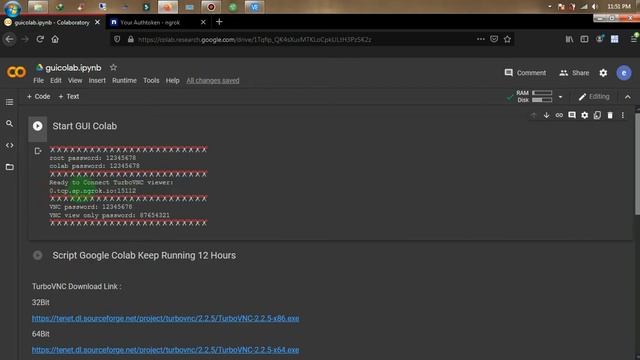640x360 pixels.
Task: Open the code snippets sidebar icon
Action: pyautogui.click(x=9, y=145)
